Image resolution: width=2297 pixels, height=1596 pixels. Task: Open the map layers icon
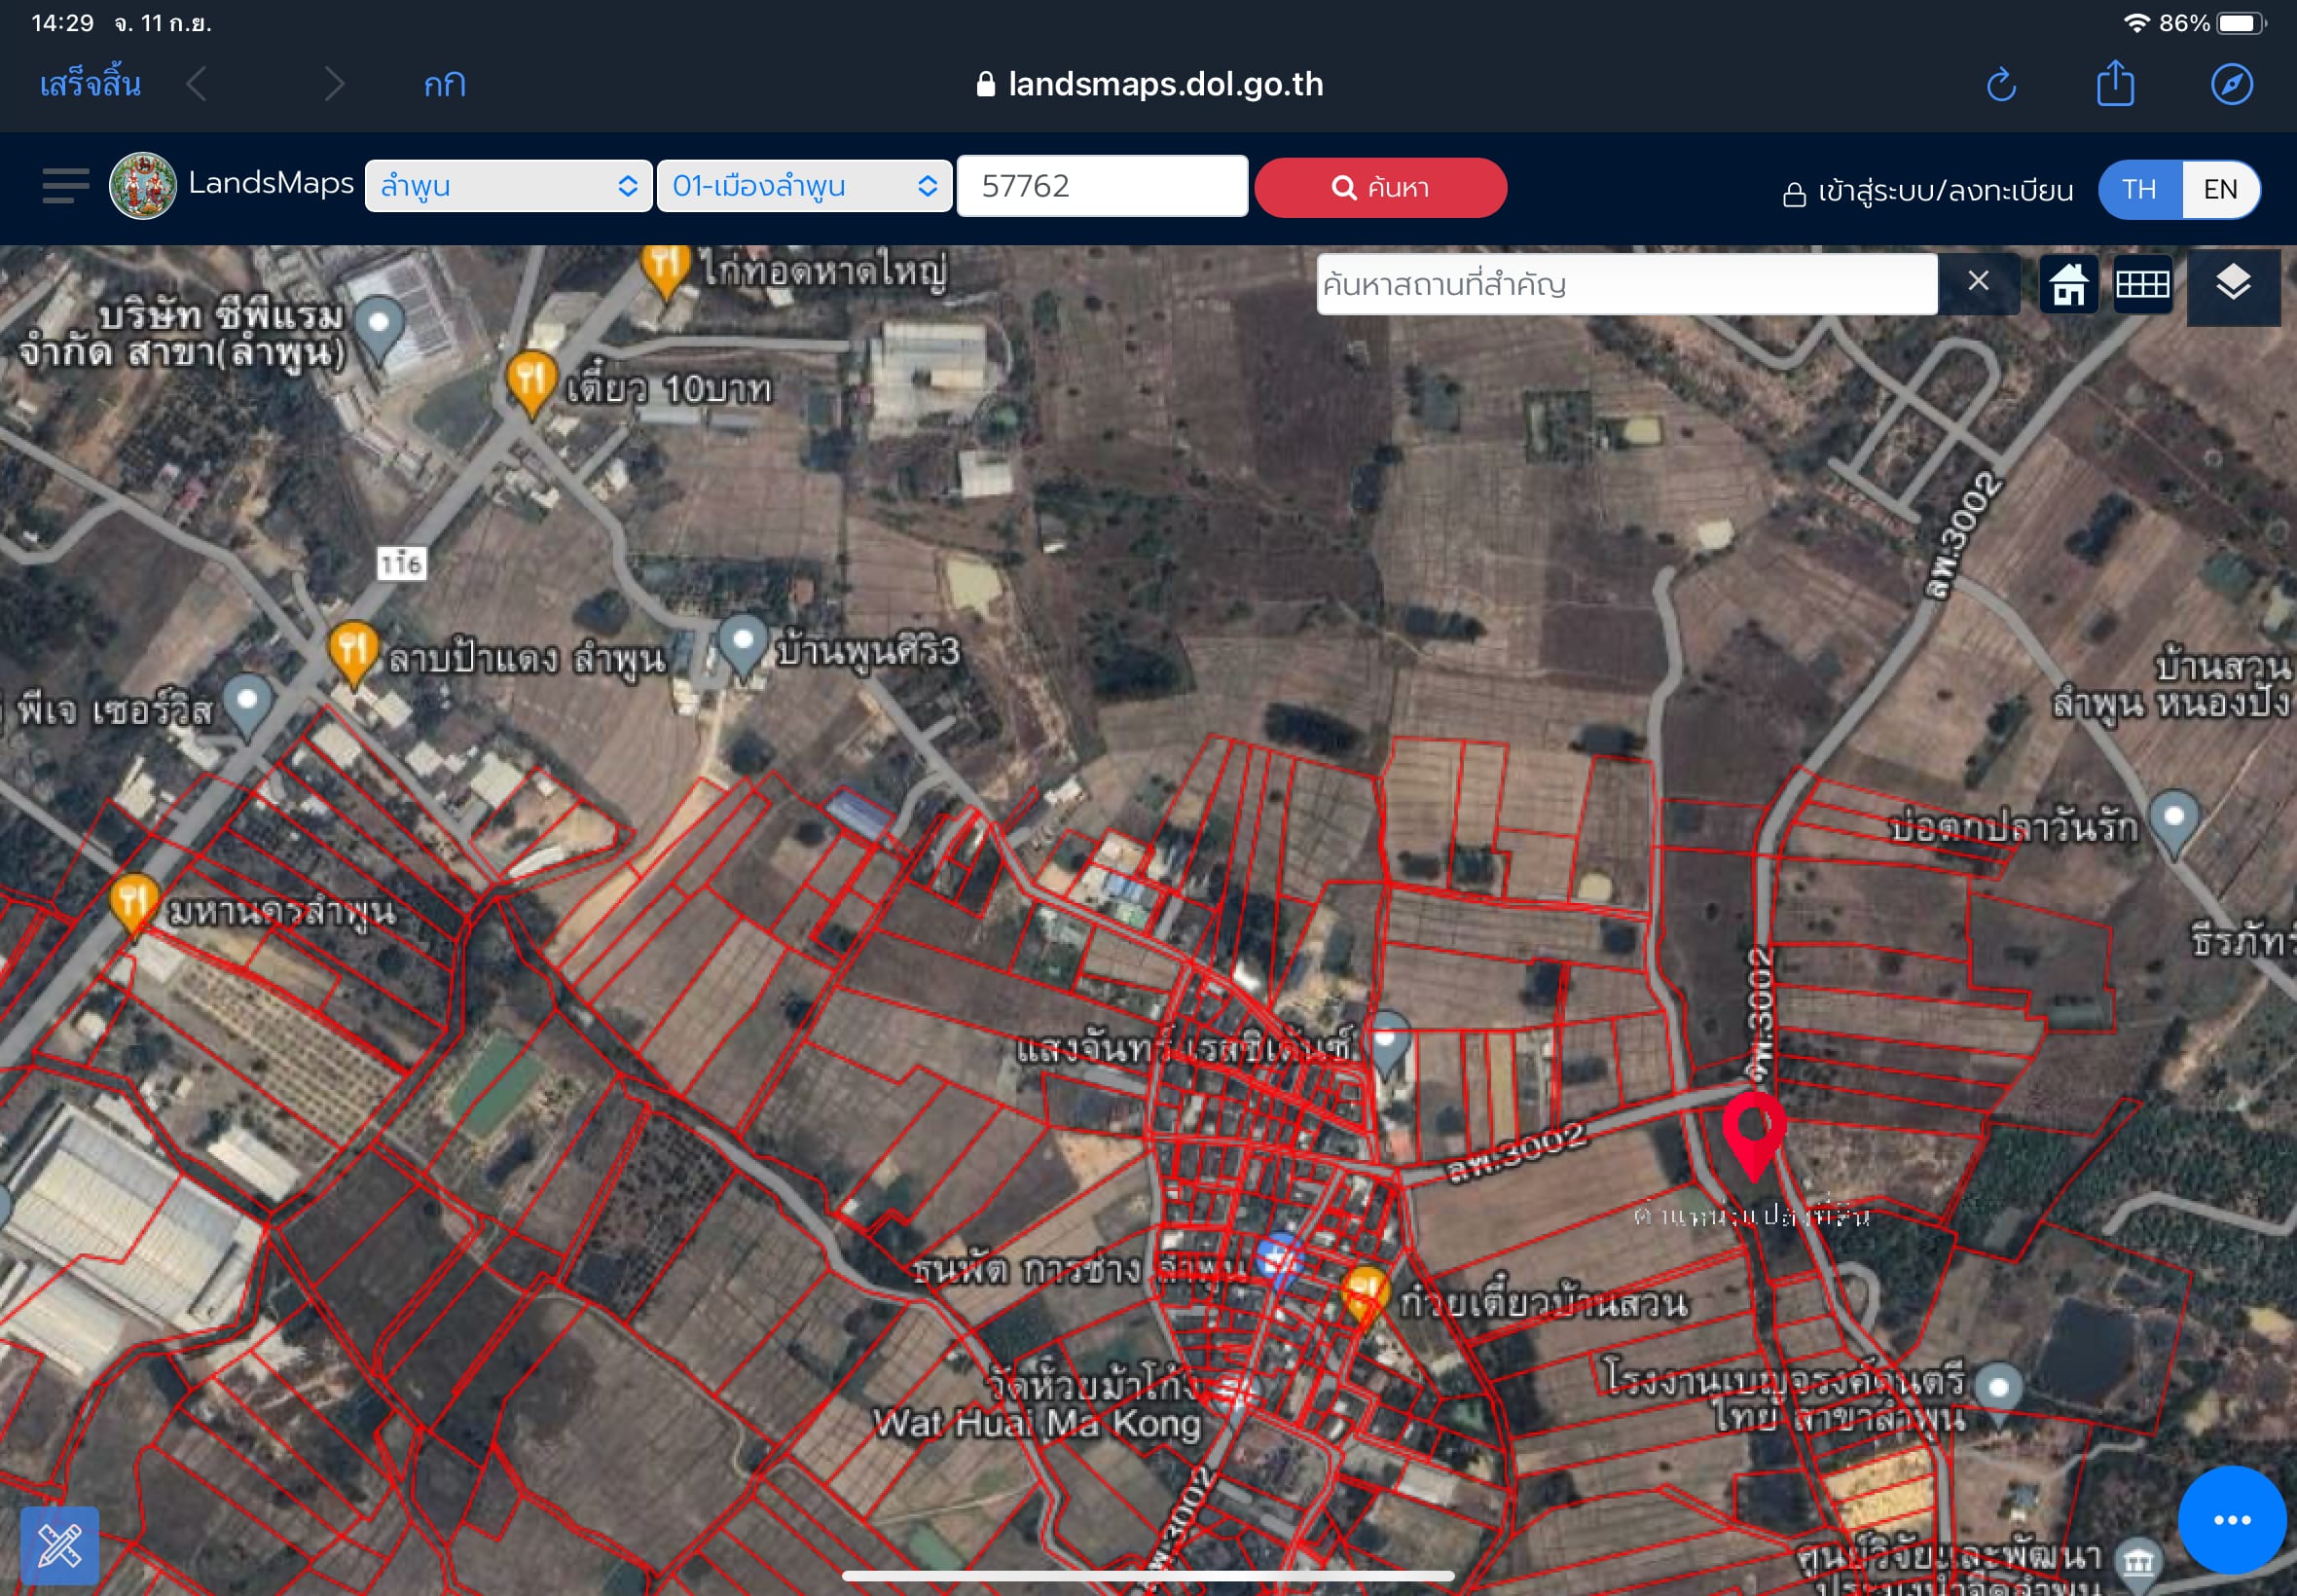(2233, 284)
